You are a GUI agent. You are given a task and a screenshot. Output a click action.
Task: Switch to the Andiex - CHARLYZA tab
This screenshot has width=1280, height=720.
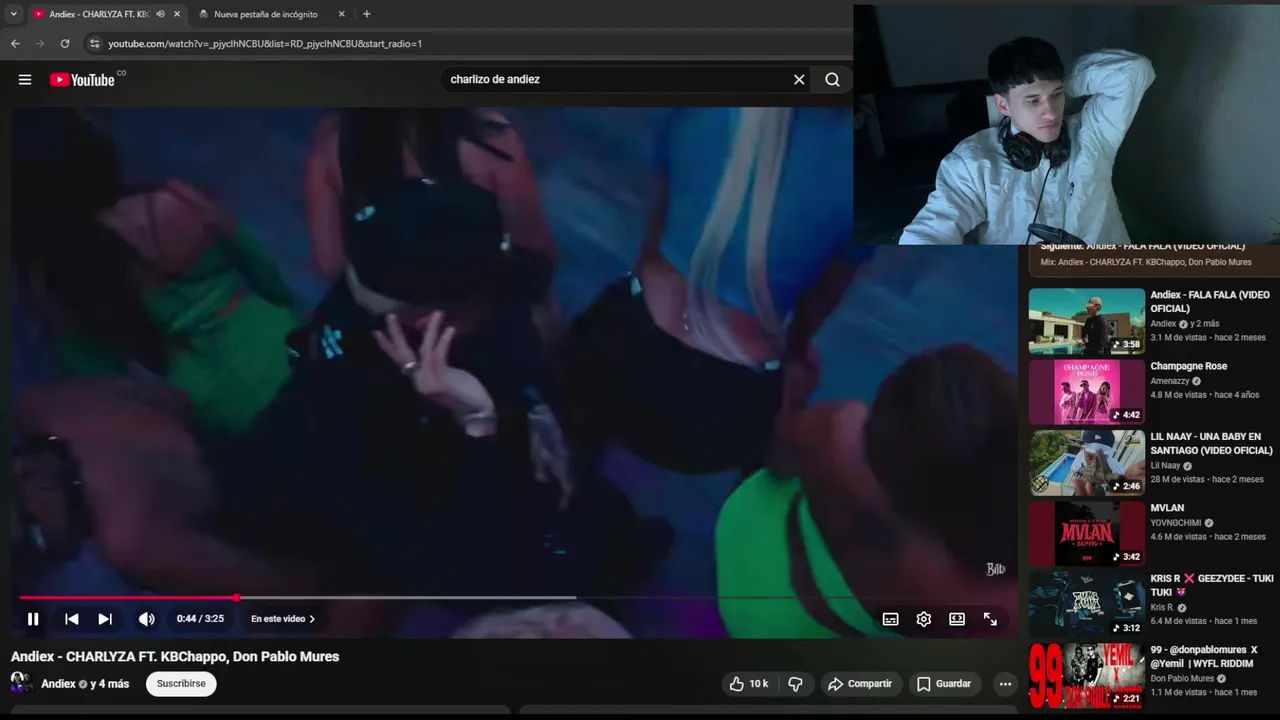98,14
